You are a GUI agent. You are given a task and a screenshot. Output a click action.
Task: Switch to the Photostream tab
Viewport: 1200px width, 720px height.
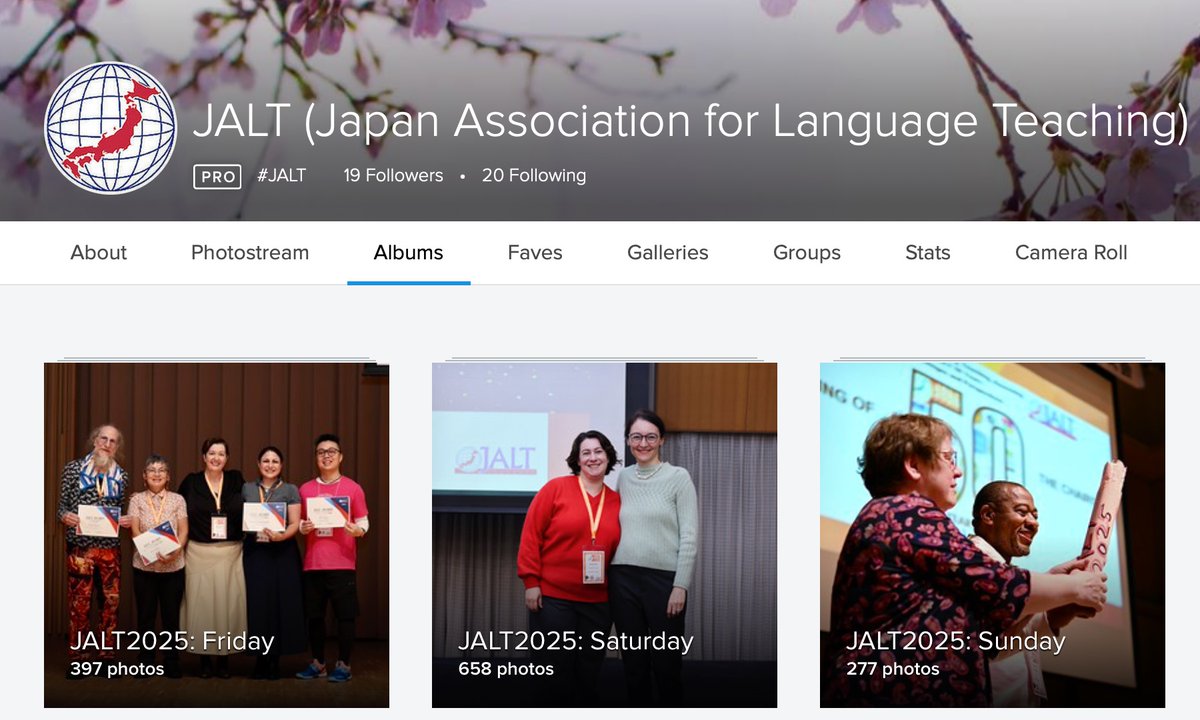(x=250, y=253)
